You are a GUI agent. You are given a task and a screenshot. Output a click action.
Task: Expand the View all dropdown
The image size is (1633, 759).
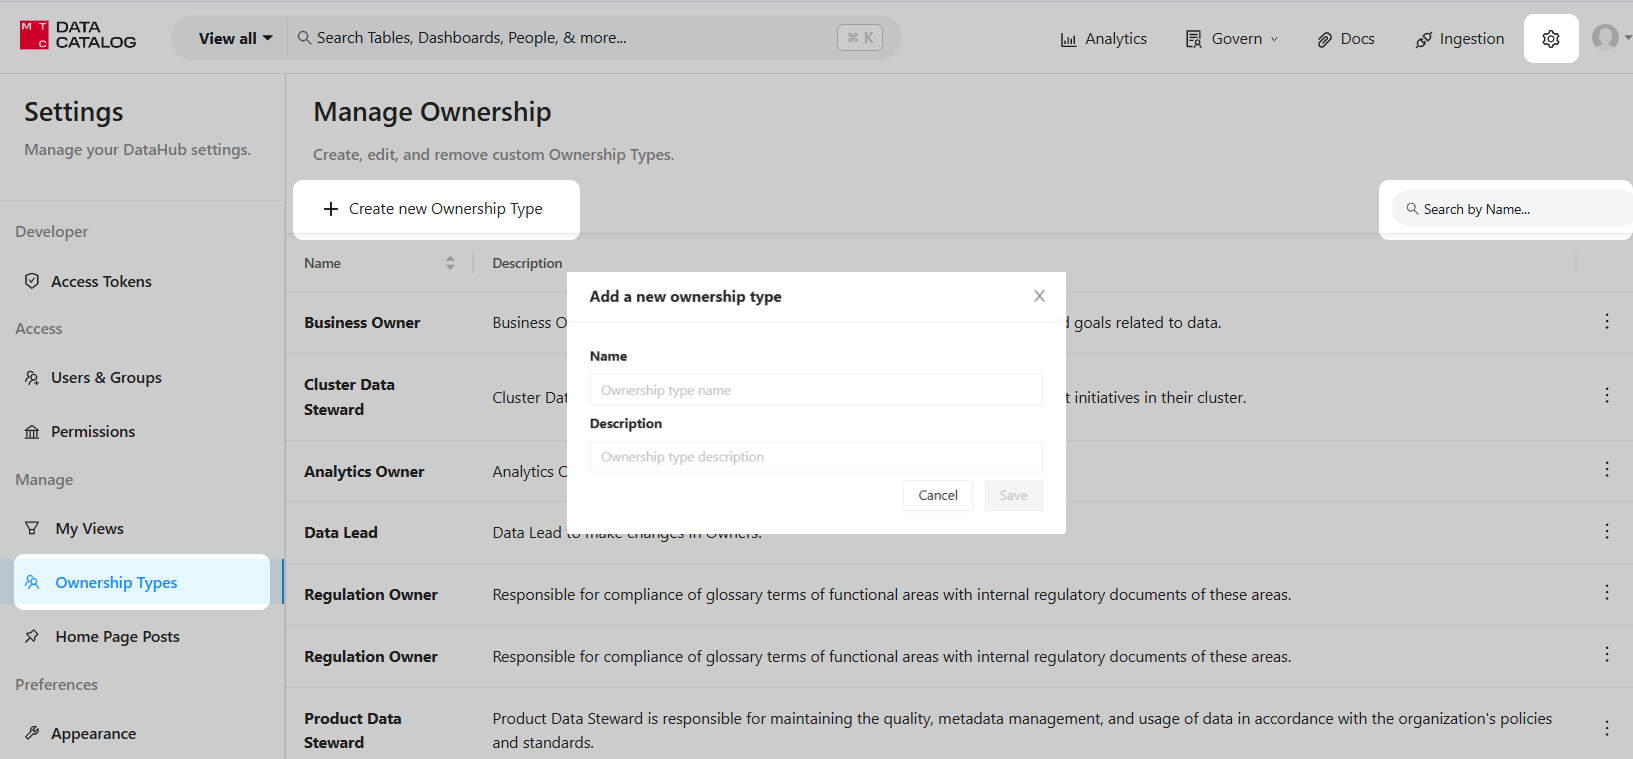pos(235,39)
